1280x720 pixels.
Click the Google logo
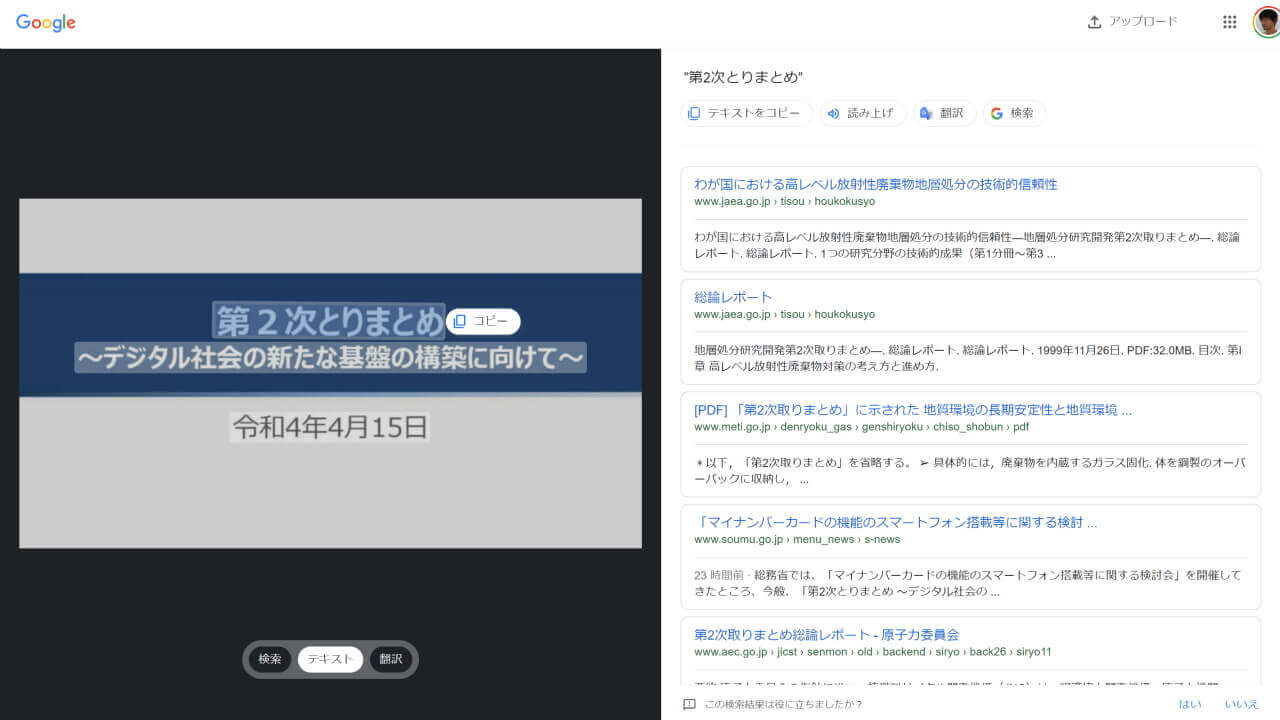tap(45, 21)
